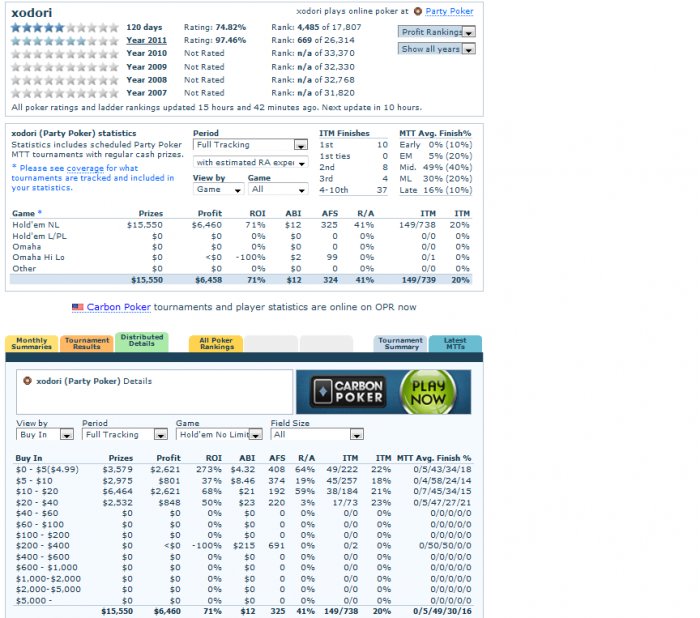The width and height of the screenshot is (700, 618).
Task: Click the $5 - $10 buy-in row
Action: tap(243, 481)
